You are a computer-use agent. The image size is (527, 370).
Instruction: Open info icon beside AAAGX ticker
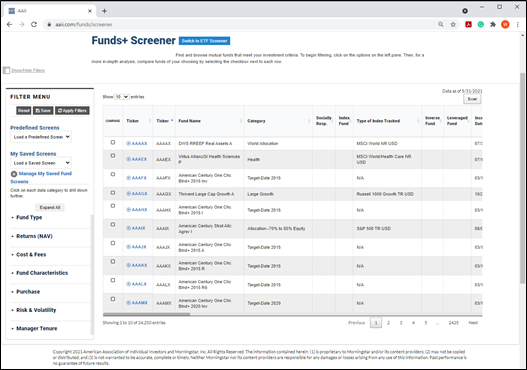click(128, 194)
